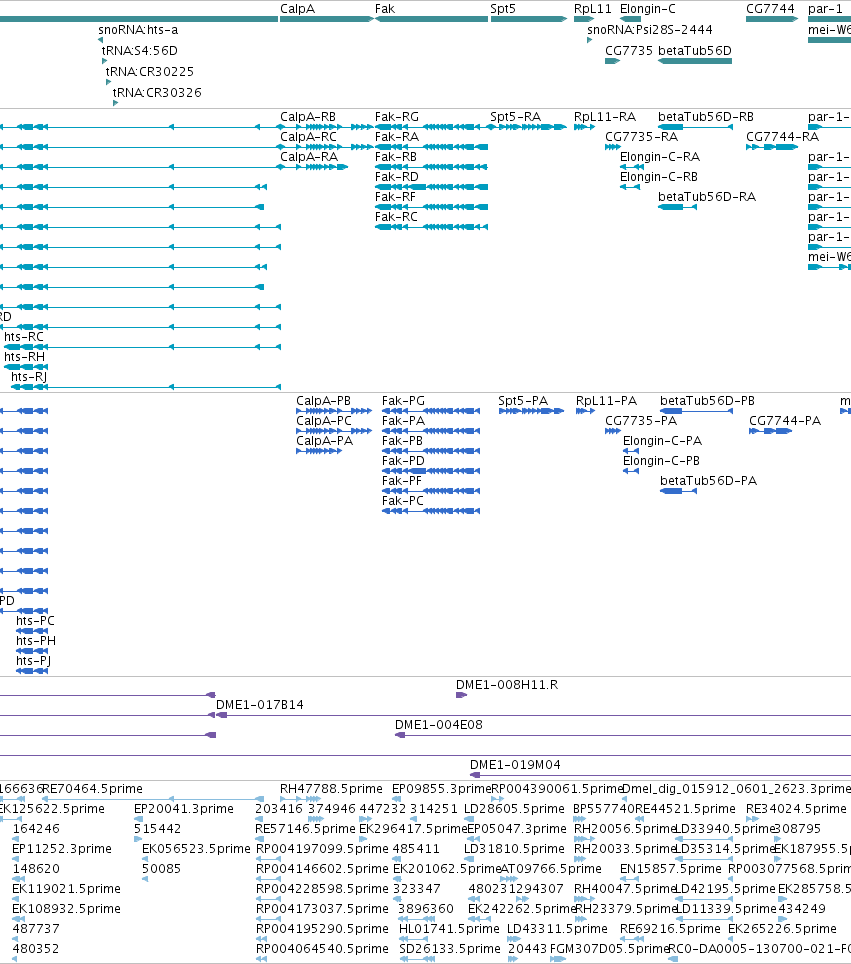This screenshot has width=851, height=964.
Task: Click the CalpA-RB transcript
Action: coord(327,127)
